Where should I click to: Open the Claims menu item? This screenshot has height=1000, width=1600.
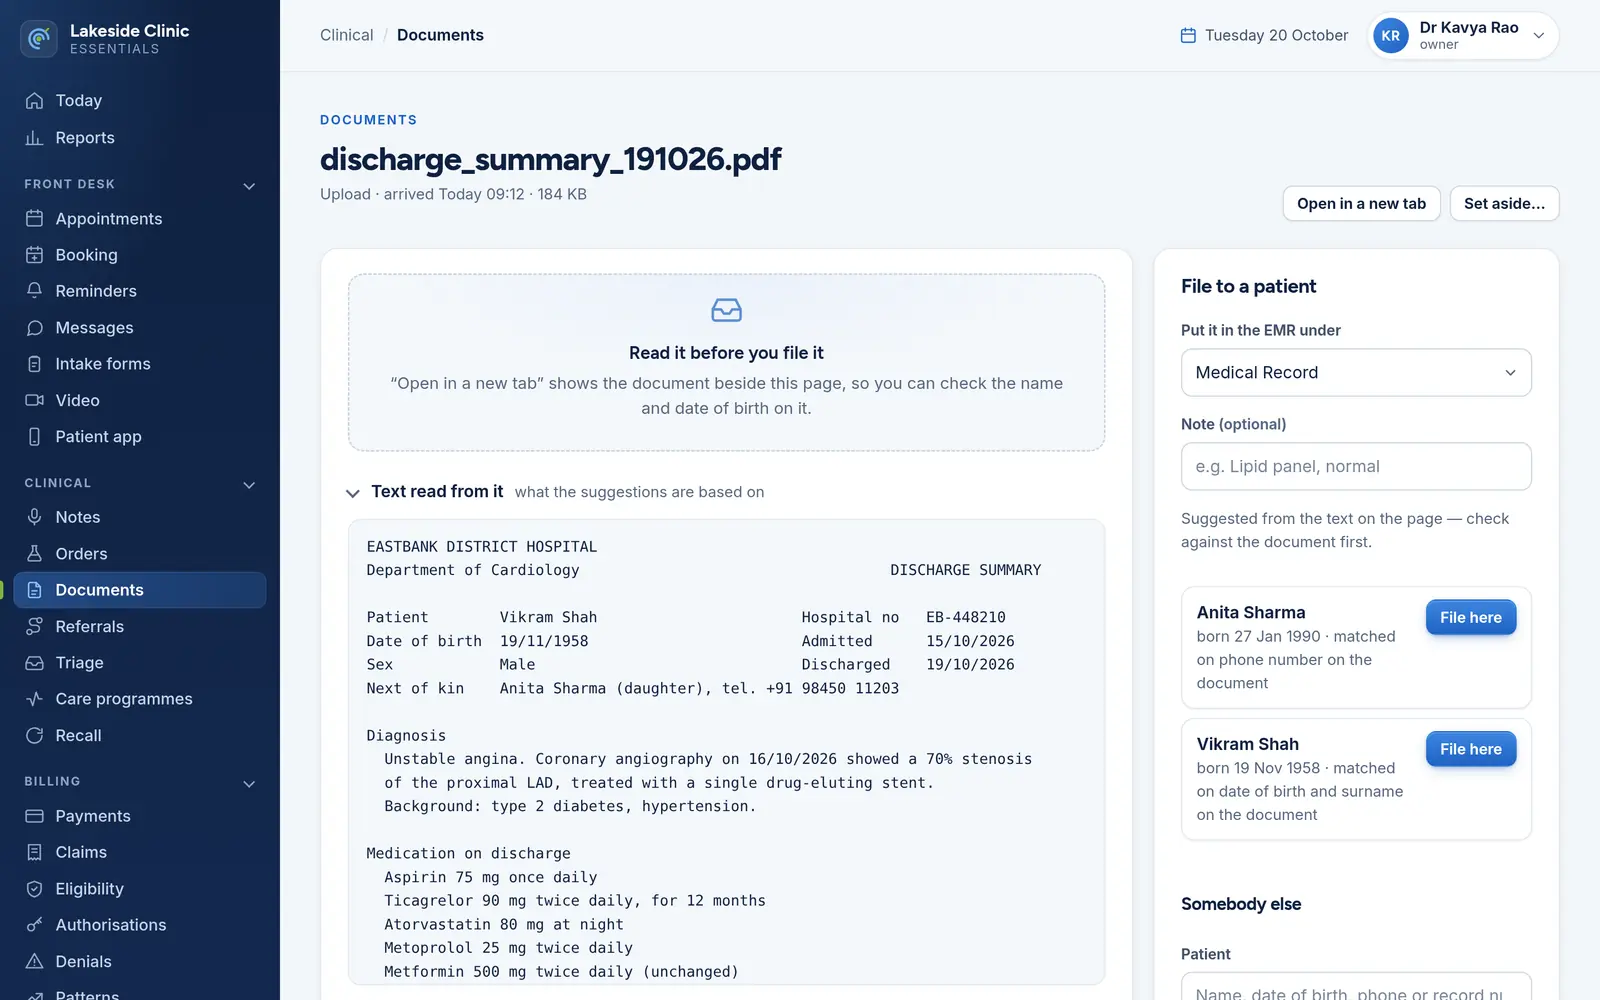[x=140, y=852]
